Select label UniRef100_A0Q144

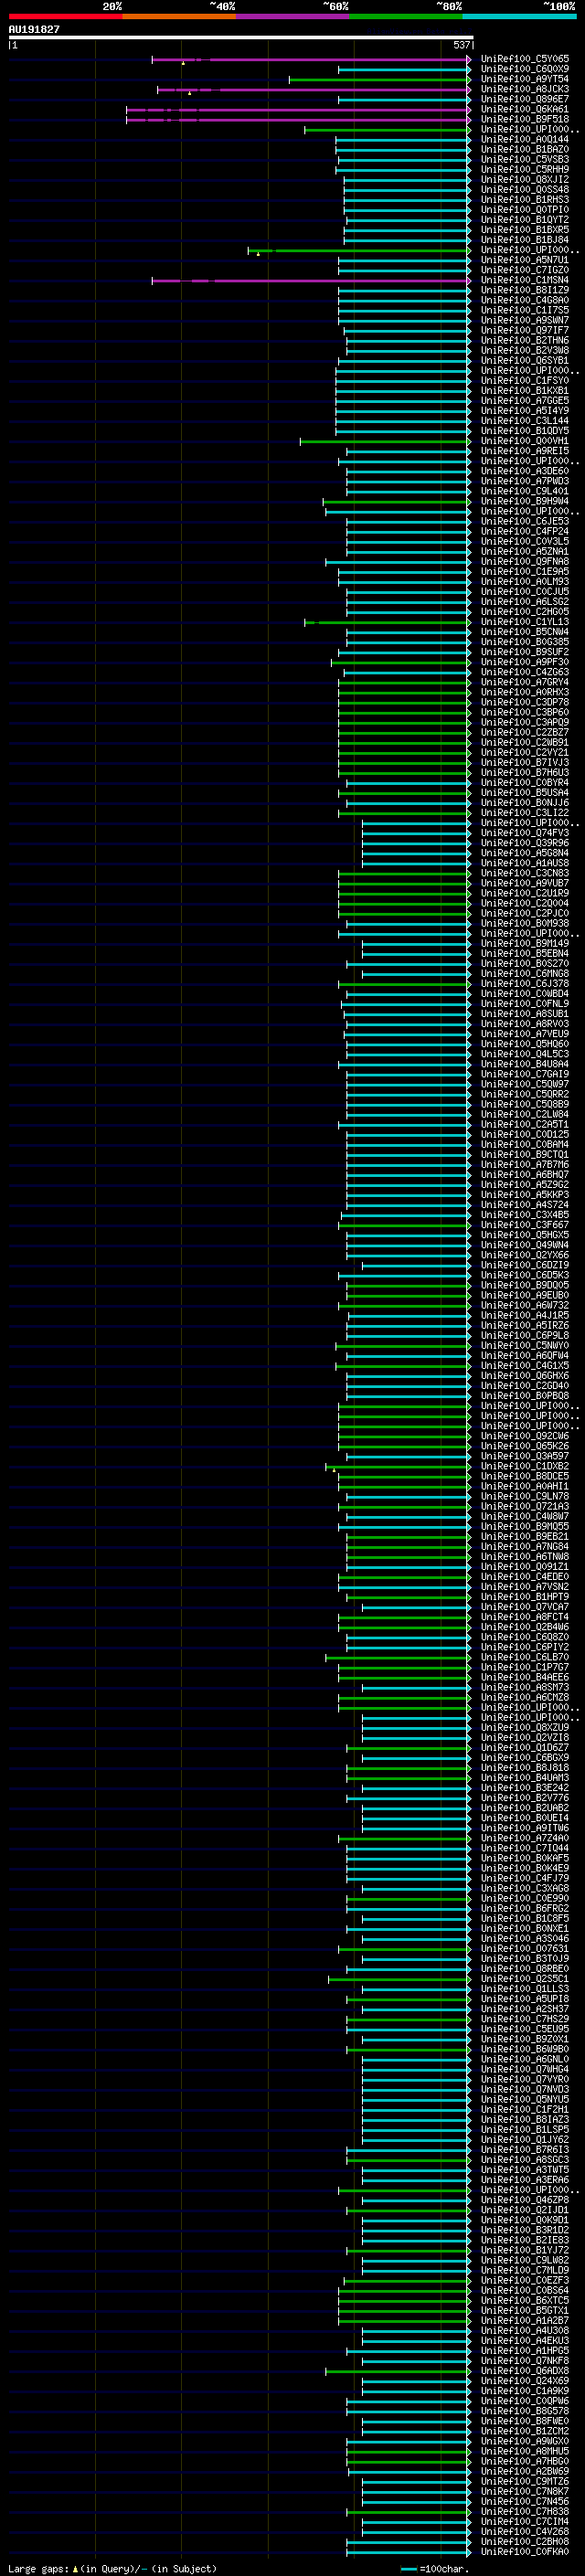(524, 139)
